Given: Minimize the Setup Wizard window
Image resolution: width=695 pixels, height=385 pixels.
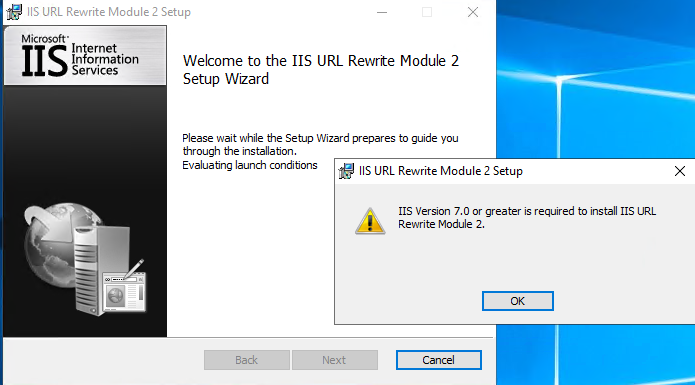Looking at the screenshot, I should 382,12.
